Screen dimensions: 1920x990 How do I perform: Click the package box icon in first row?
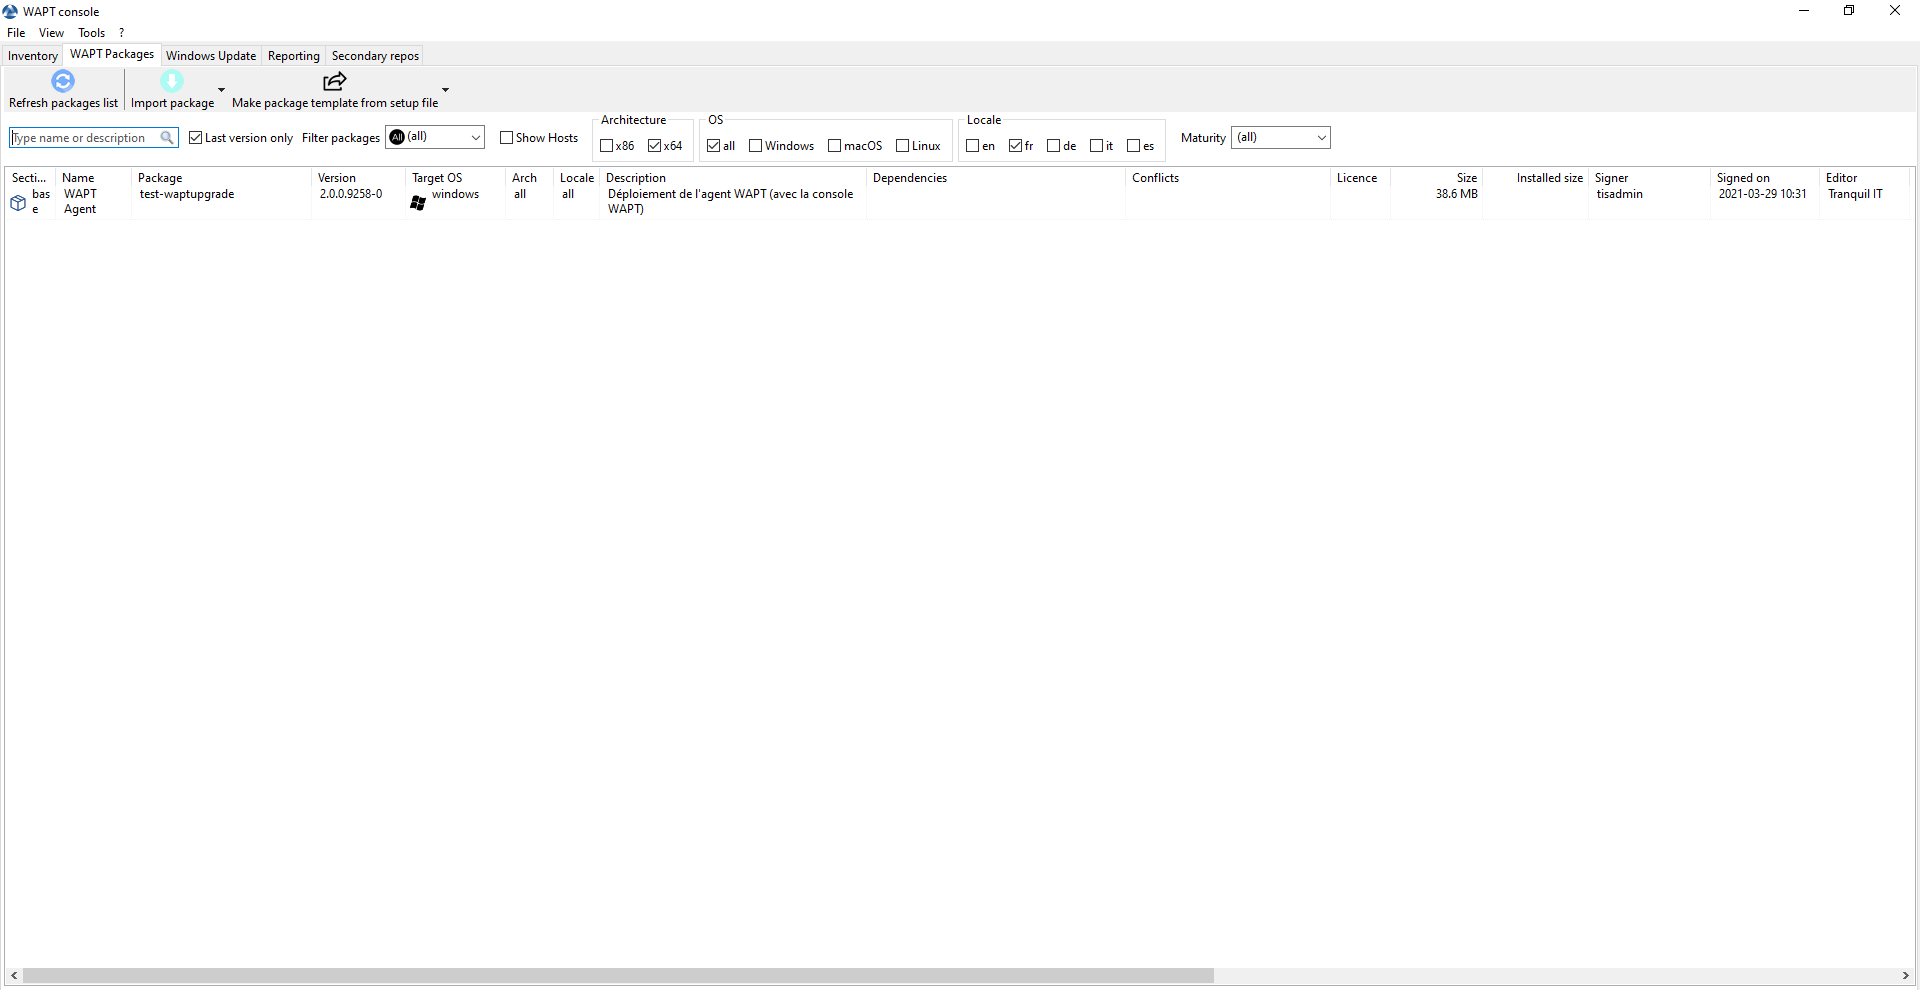pos(18,203)
